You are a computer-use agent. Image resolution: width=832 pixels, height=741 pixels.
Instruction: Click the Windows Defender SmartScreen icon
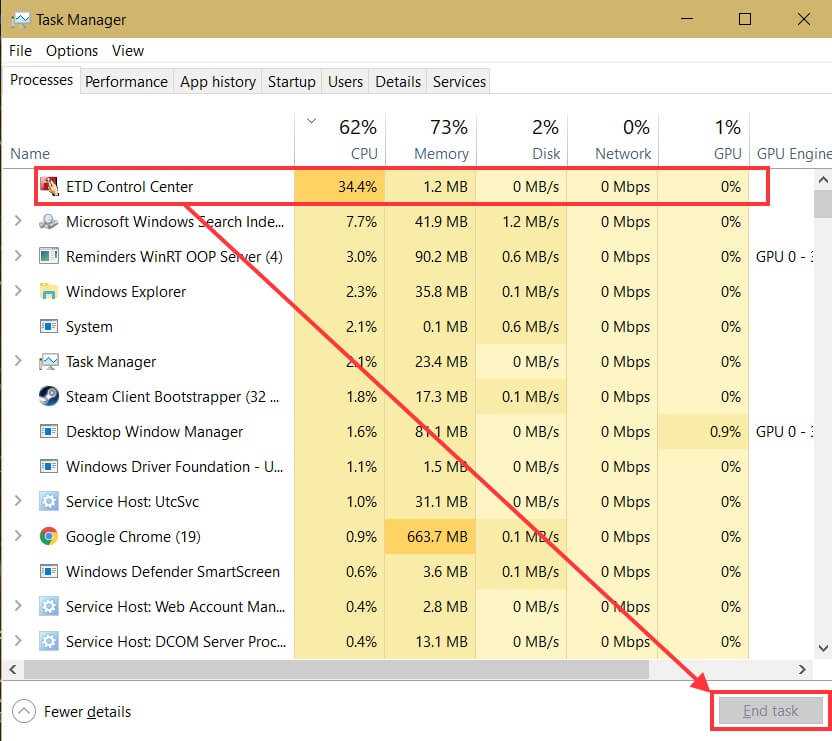coord(48,572)
